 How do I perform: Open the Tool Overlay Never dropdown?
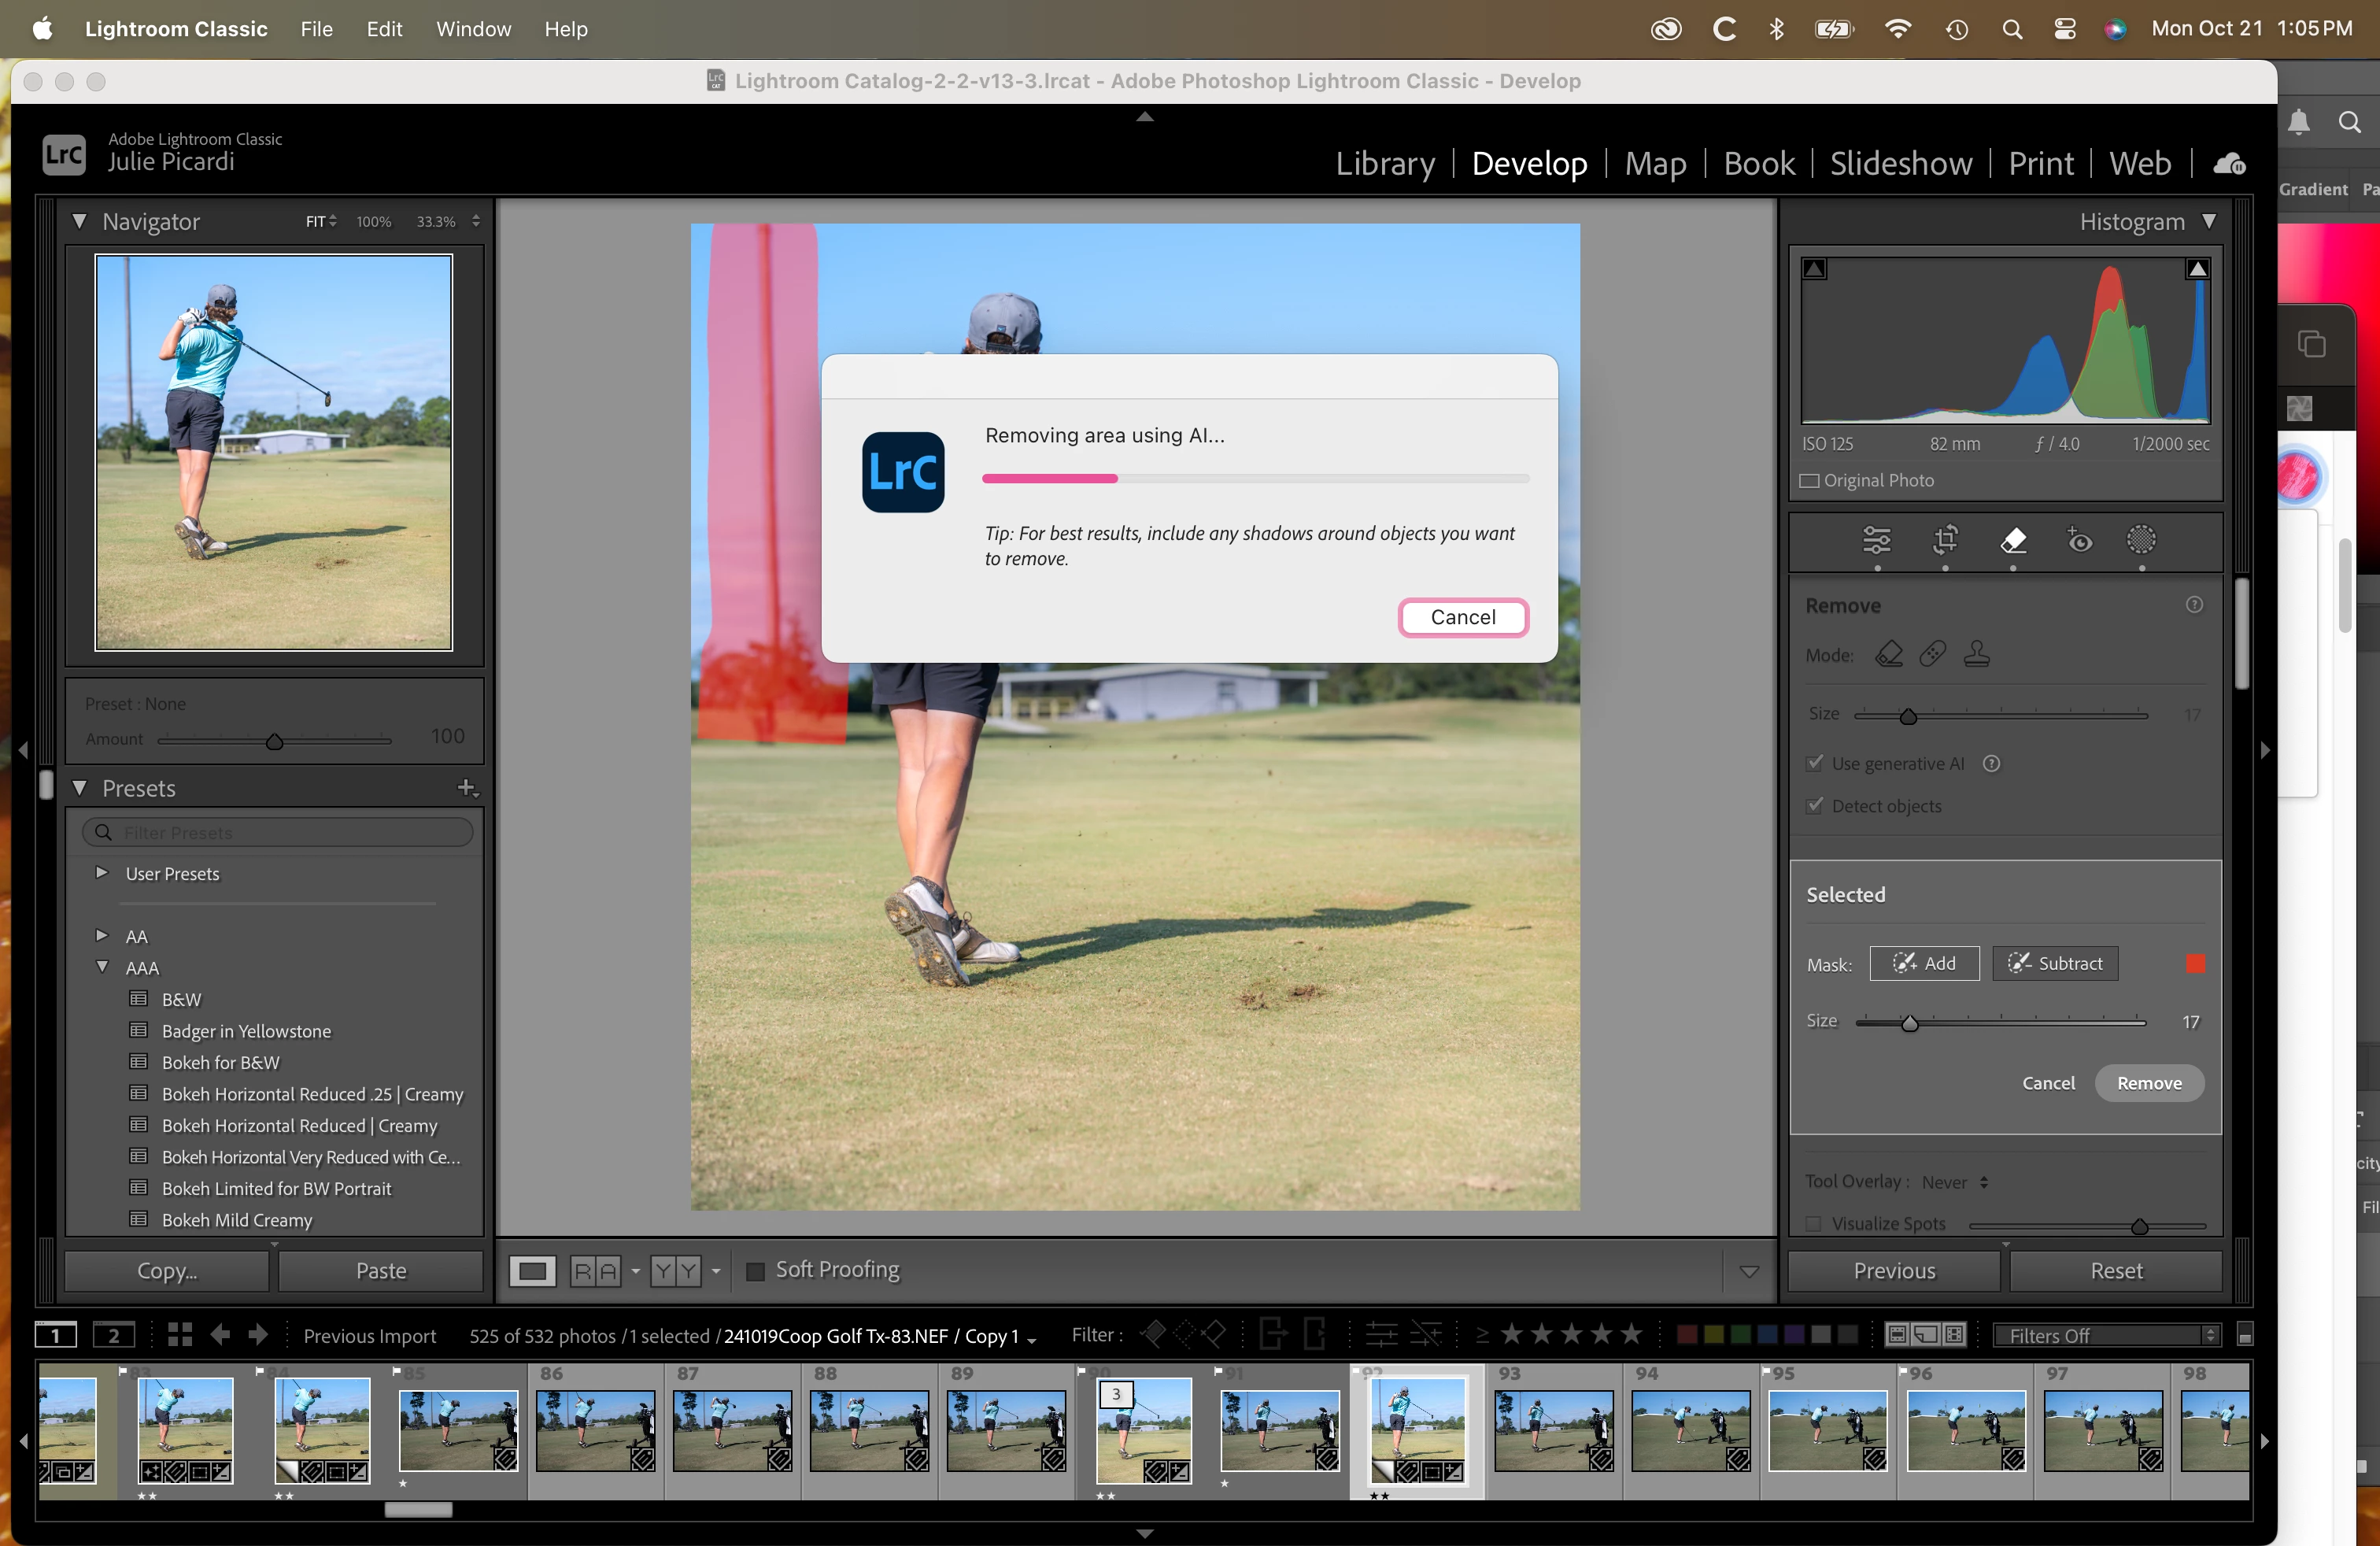[x=1954, y=1182]
